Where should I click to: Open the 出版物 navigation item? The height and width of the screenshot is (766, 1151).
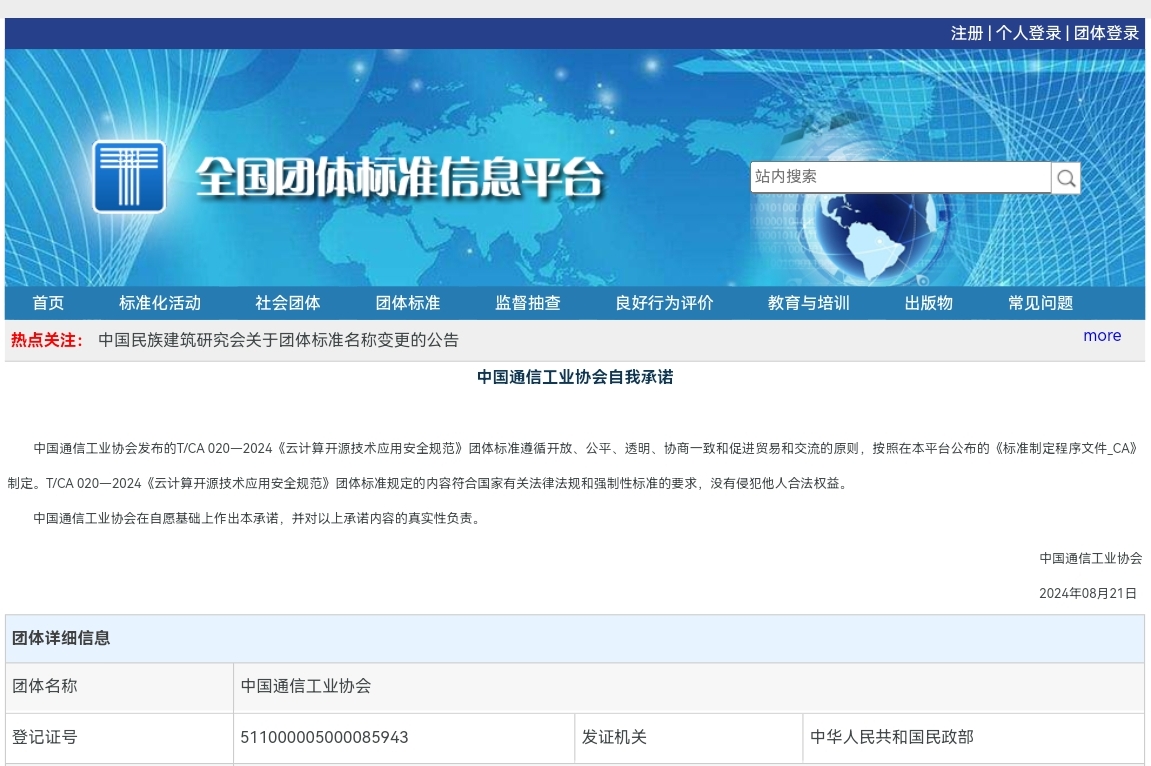tap(929, 303)
